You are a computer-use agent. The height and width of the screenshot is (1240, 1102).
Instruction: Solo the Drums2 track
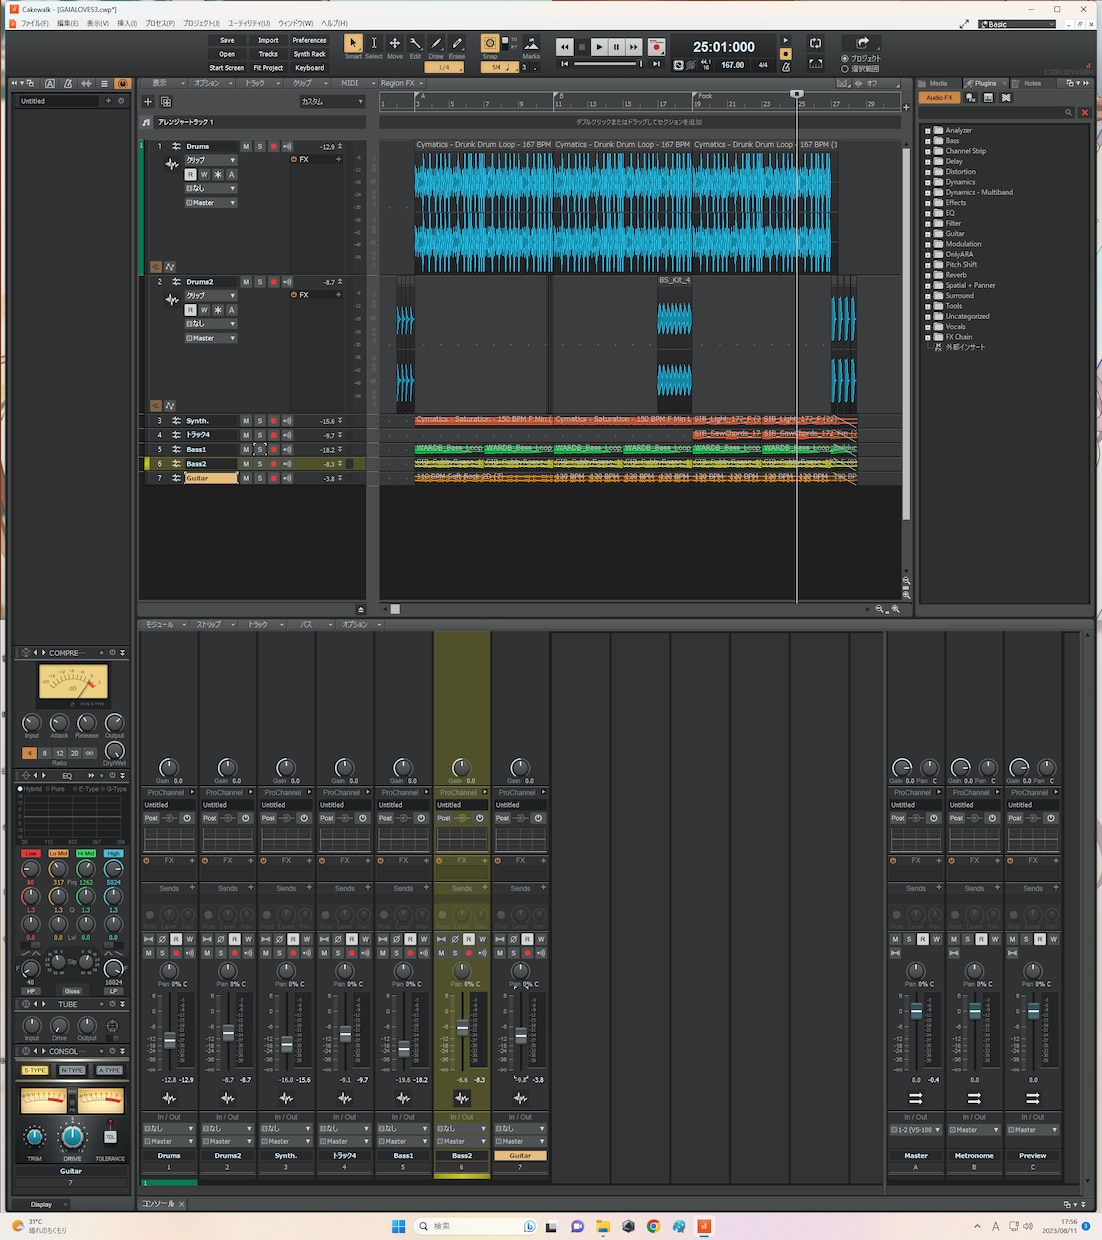260,282
